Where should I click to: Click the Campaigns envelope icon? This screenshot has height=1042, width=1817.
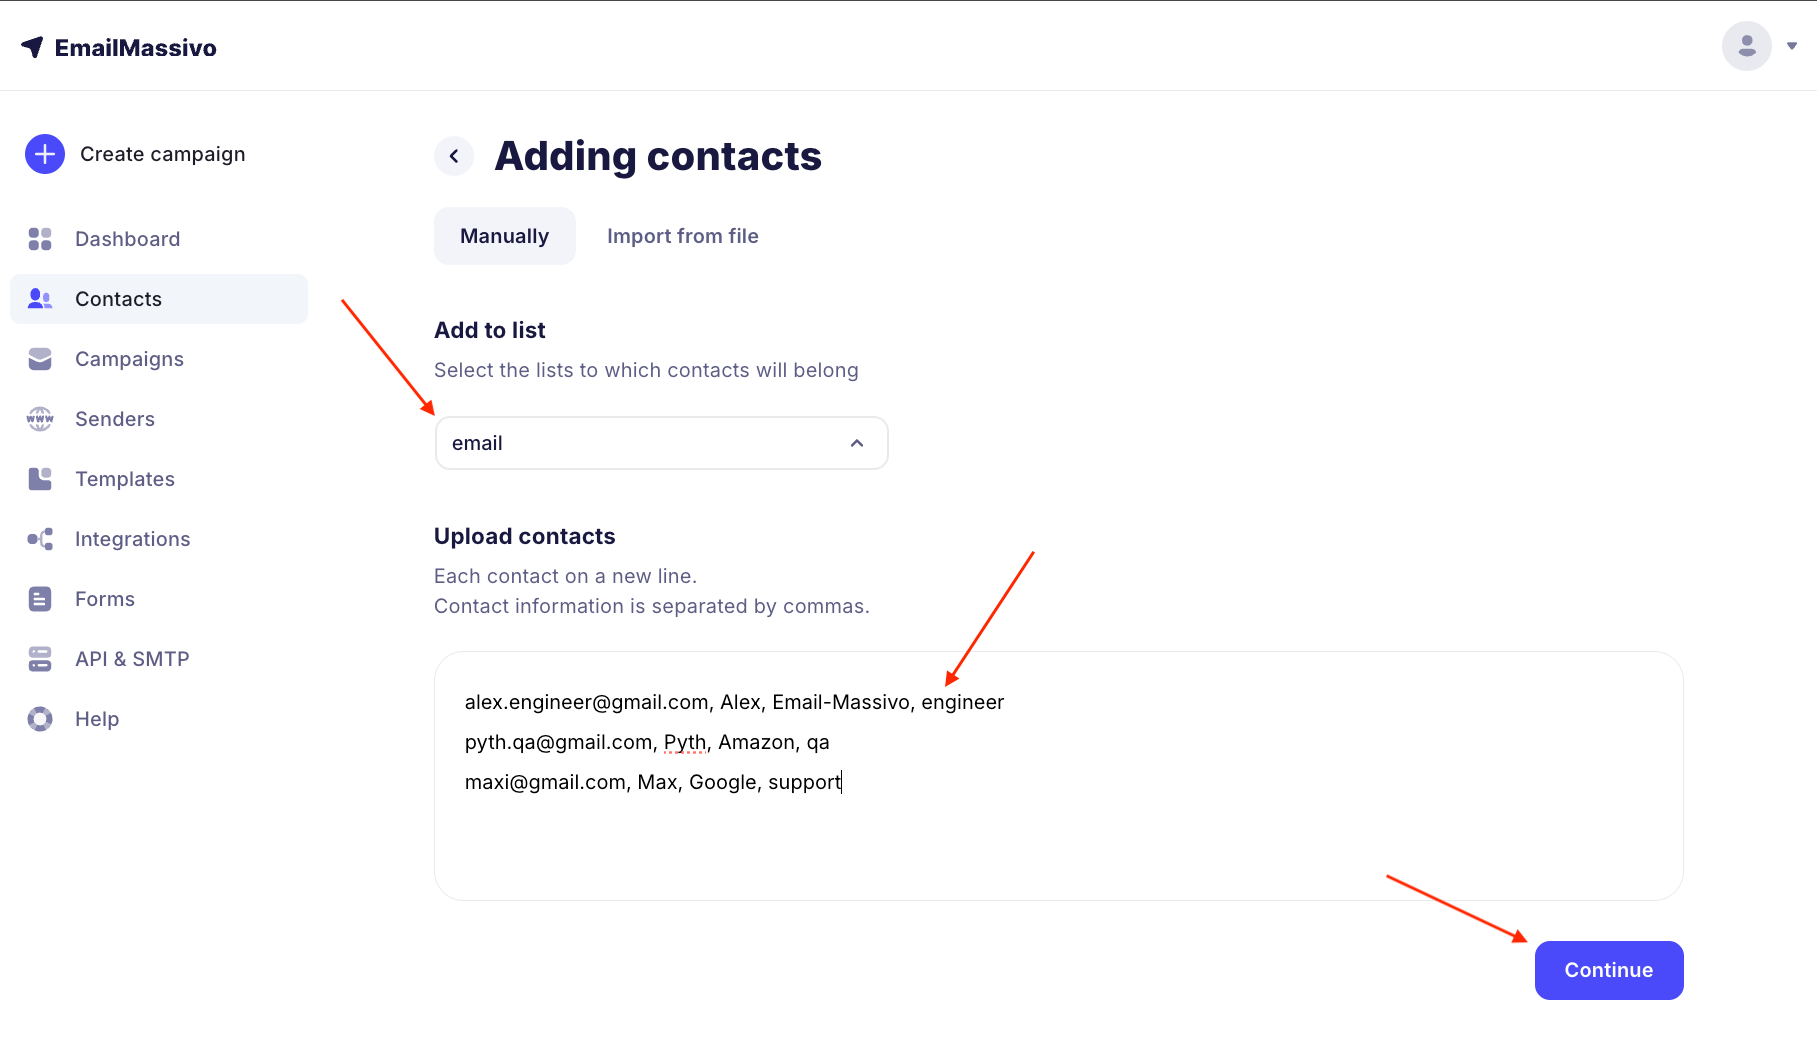coord(40,359)
